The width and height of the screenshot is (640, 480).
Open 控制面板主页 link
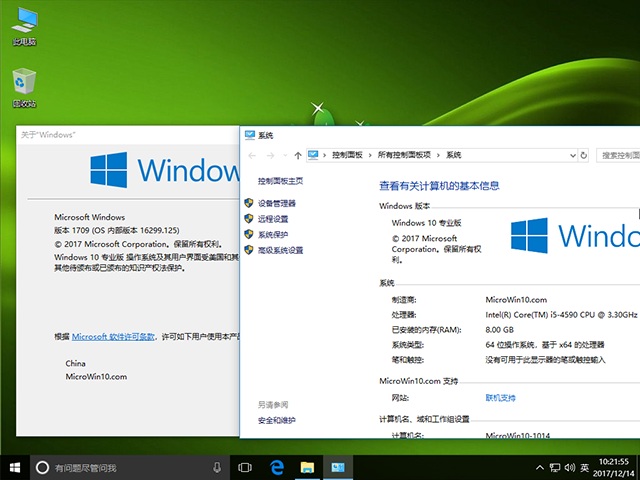[x=280, y=181]
